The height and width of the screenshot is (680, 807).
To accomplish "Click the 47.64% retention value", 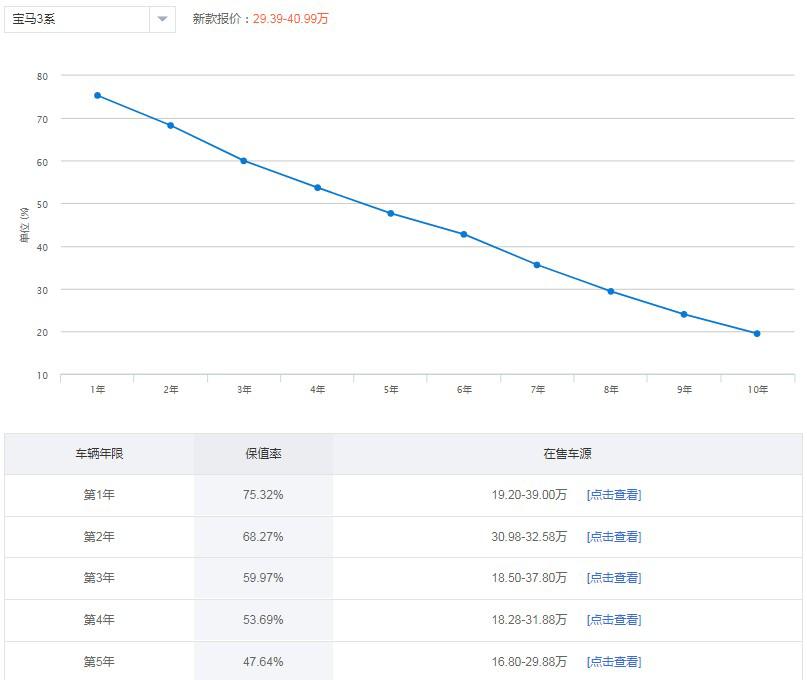I will pos(263,661).
